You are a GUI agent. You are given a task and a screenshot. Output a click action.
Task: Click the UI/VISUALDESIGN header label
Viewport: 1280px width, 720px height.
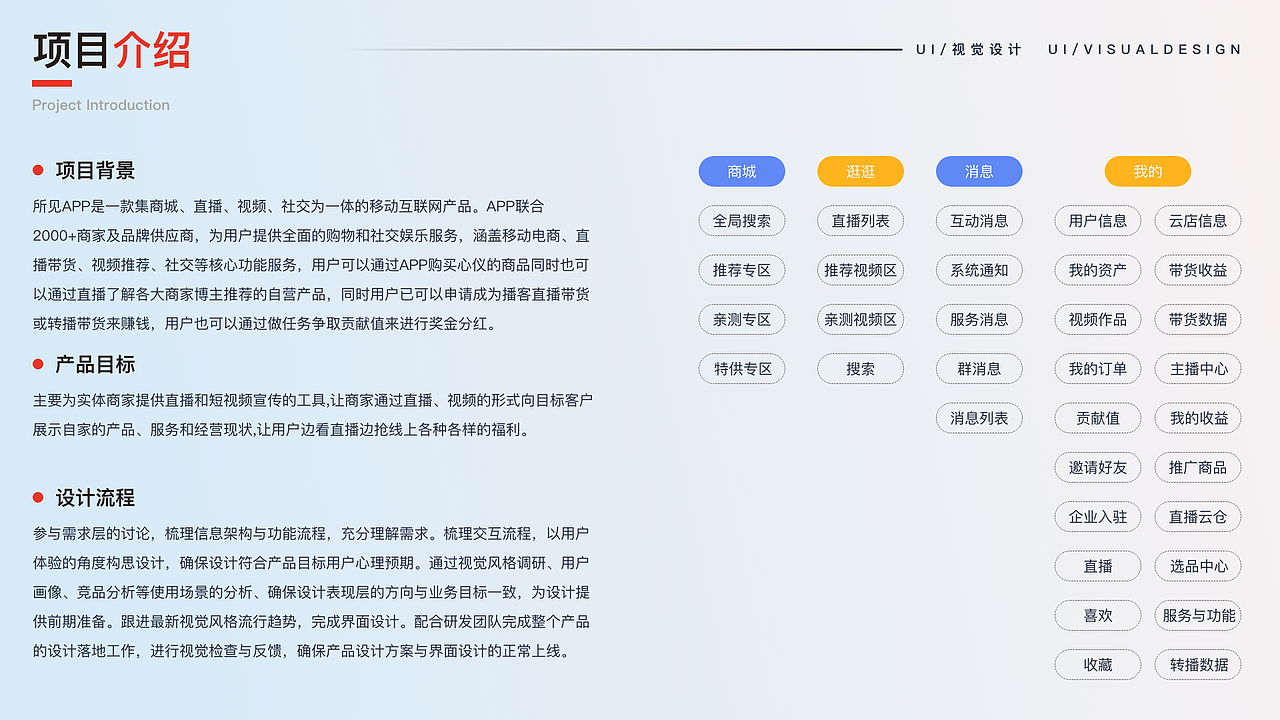pyautogui.click(x=1145, y=49)
